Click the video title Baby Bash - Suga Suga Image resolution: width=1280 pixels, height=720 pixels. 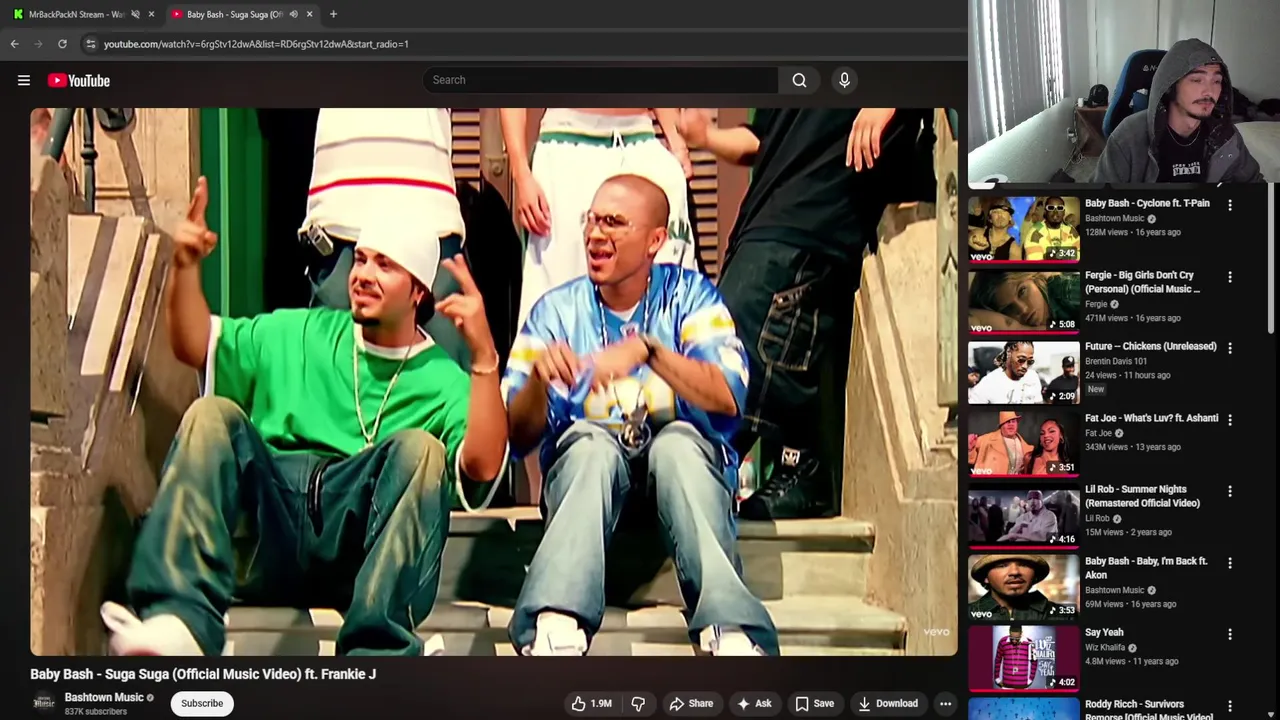(203, 674)
